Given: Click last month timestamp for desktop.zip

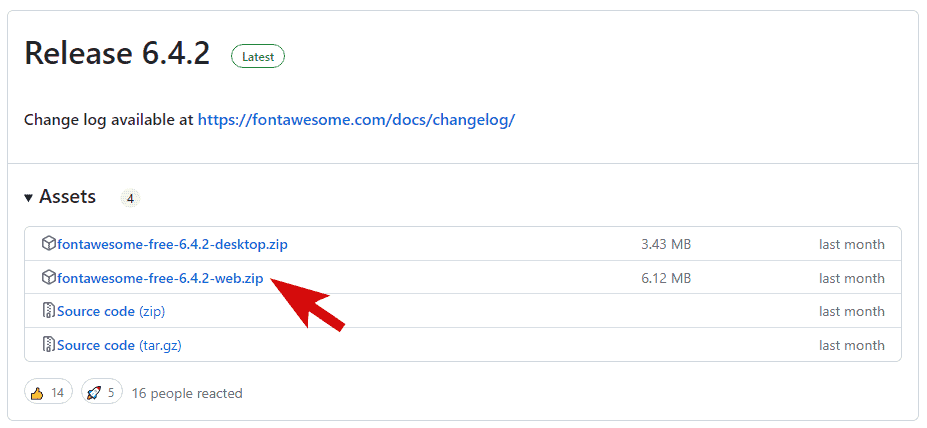Looking at the screenshot, I should coord(851,244).
